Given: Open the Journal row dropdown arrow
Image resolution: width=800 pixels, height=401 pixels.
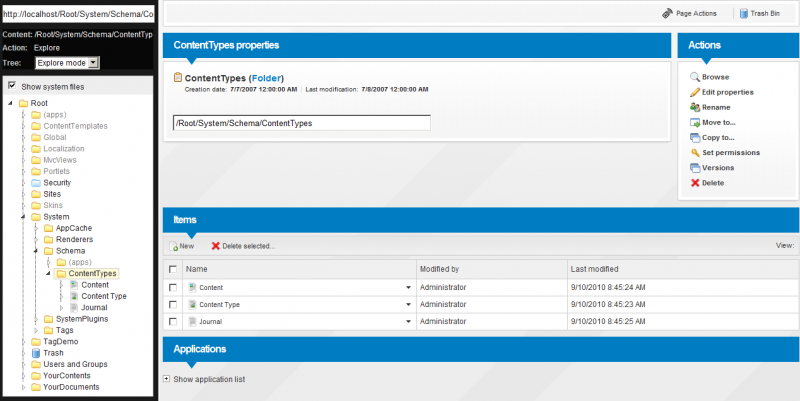Looking at the screenshot, I should [x=408, y=322].
